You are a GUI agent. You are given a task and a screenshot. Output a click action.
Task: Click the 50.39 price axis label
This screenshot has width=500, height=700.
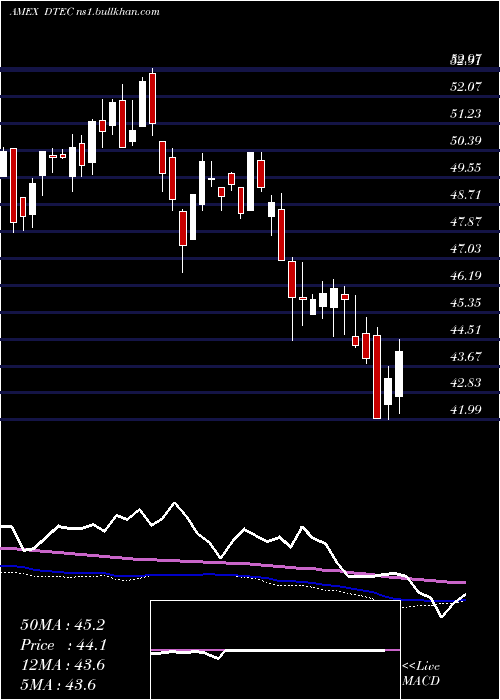click(466, 141)
